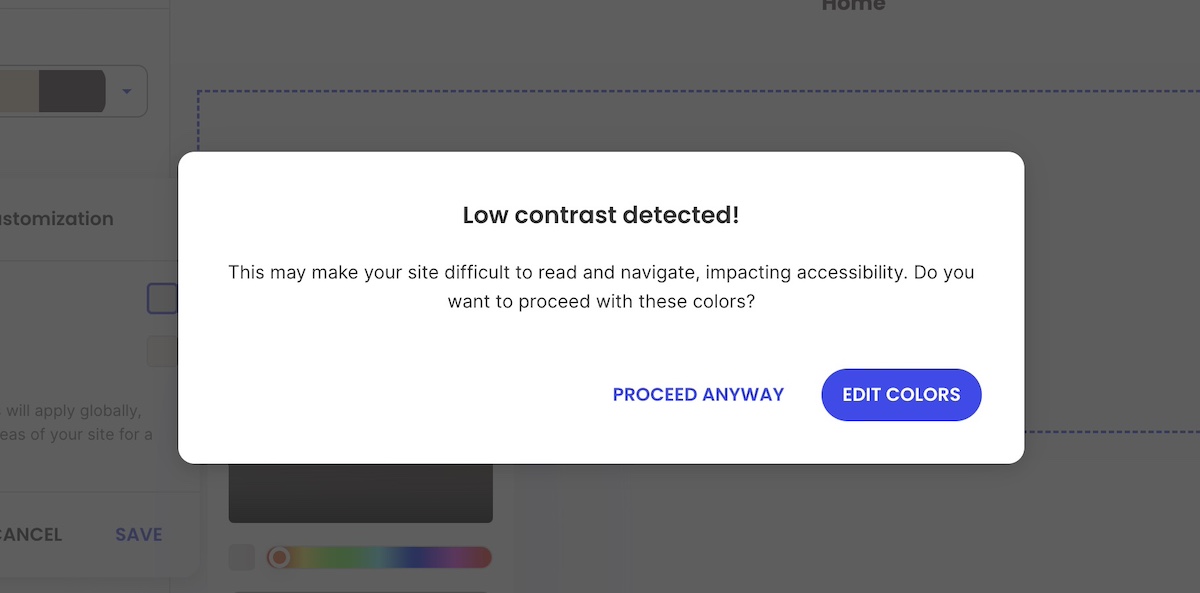Screen dimensions: 1200x593
Task: Click the EDIT COLORS button
Action: [899, 394]
